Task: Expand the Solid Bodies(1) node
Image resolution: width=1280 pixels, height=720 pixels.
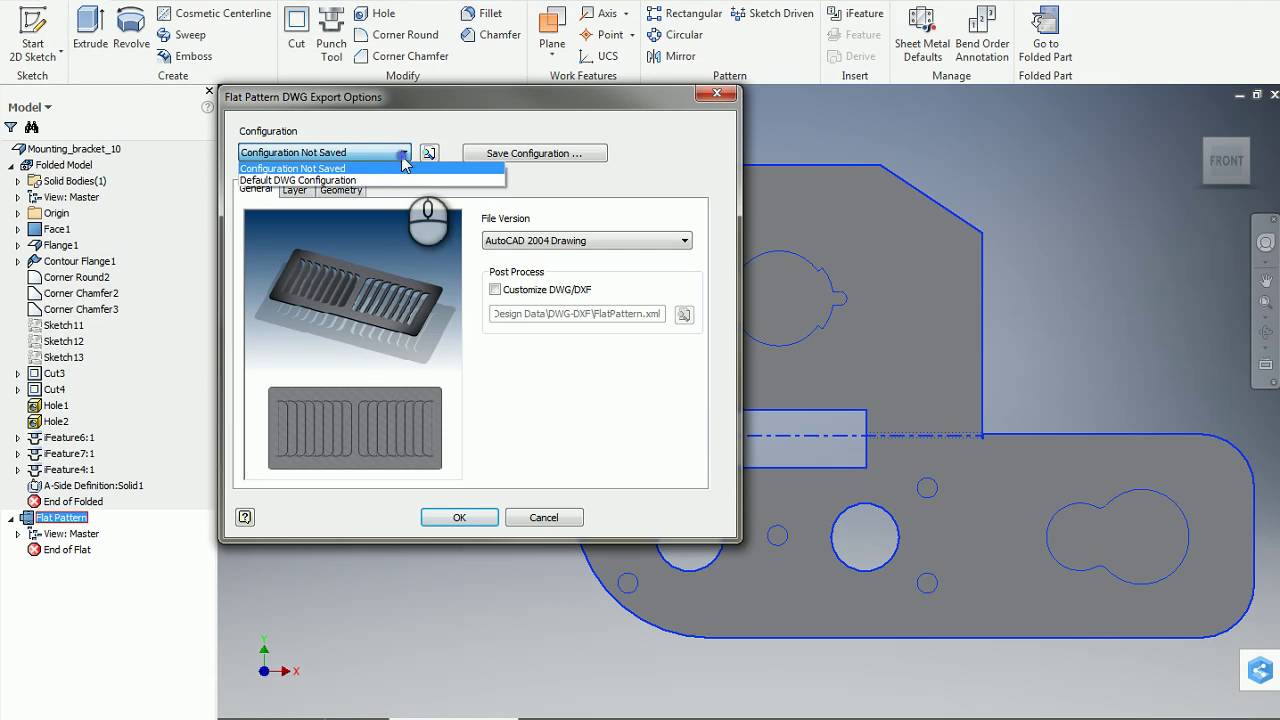Action: click(18, 181)
